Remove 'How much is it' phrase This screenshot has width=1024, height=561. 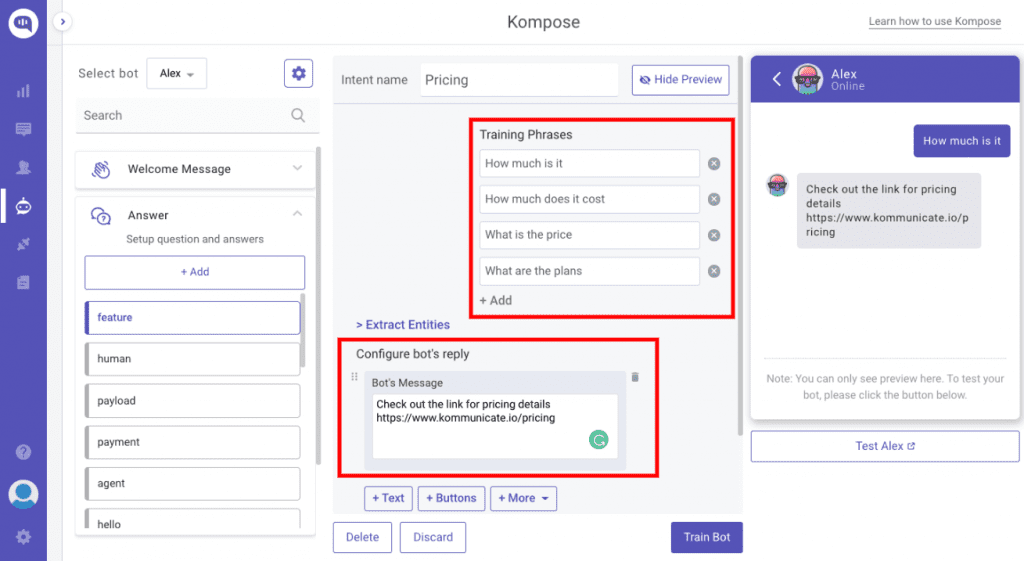pyautogui.click(x=714, y=164)
